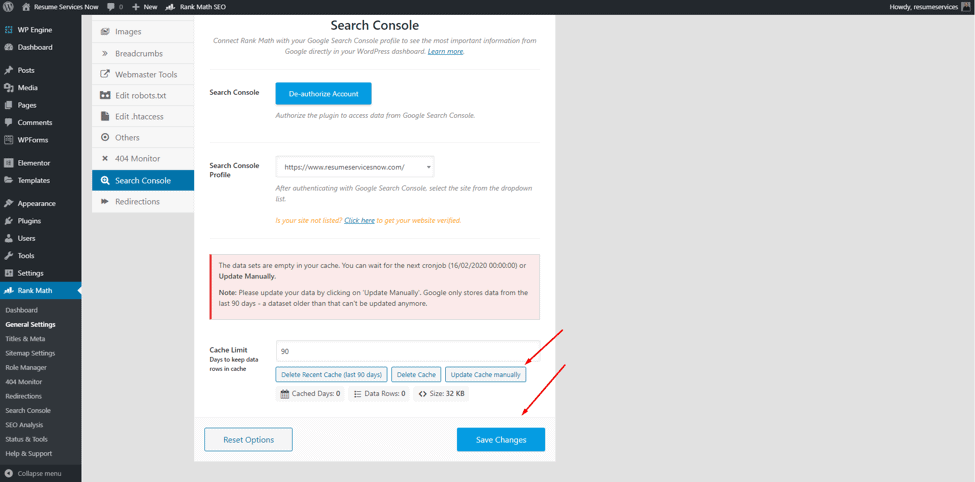Click the Redirections arrow icon
Screen dimensions: 975x482
pyautogui.click(x=104, y=202)
